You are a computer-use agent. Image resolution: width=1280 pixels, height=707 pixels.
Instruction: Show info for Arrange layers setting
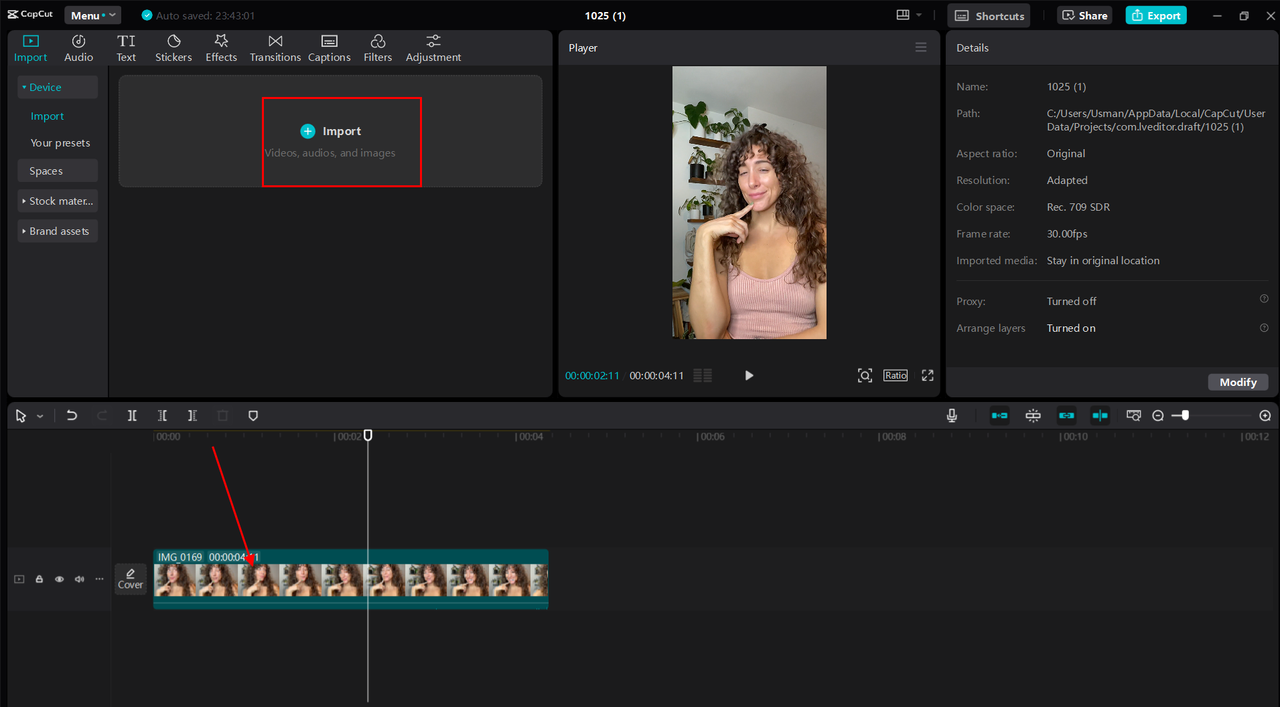[1264, 327]
